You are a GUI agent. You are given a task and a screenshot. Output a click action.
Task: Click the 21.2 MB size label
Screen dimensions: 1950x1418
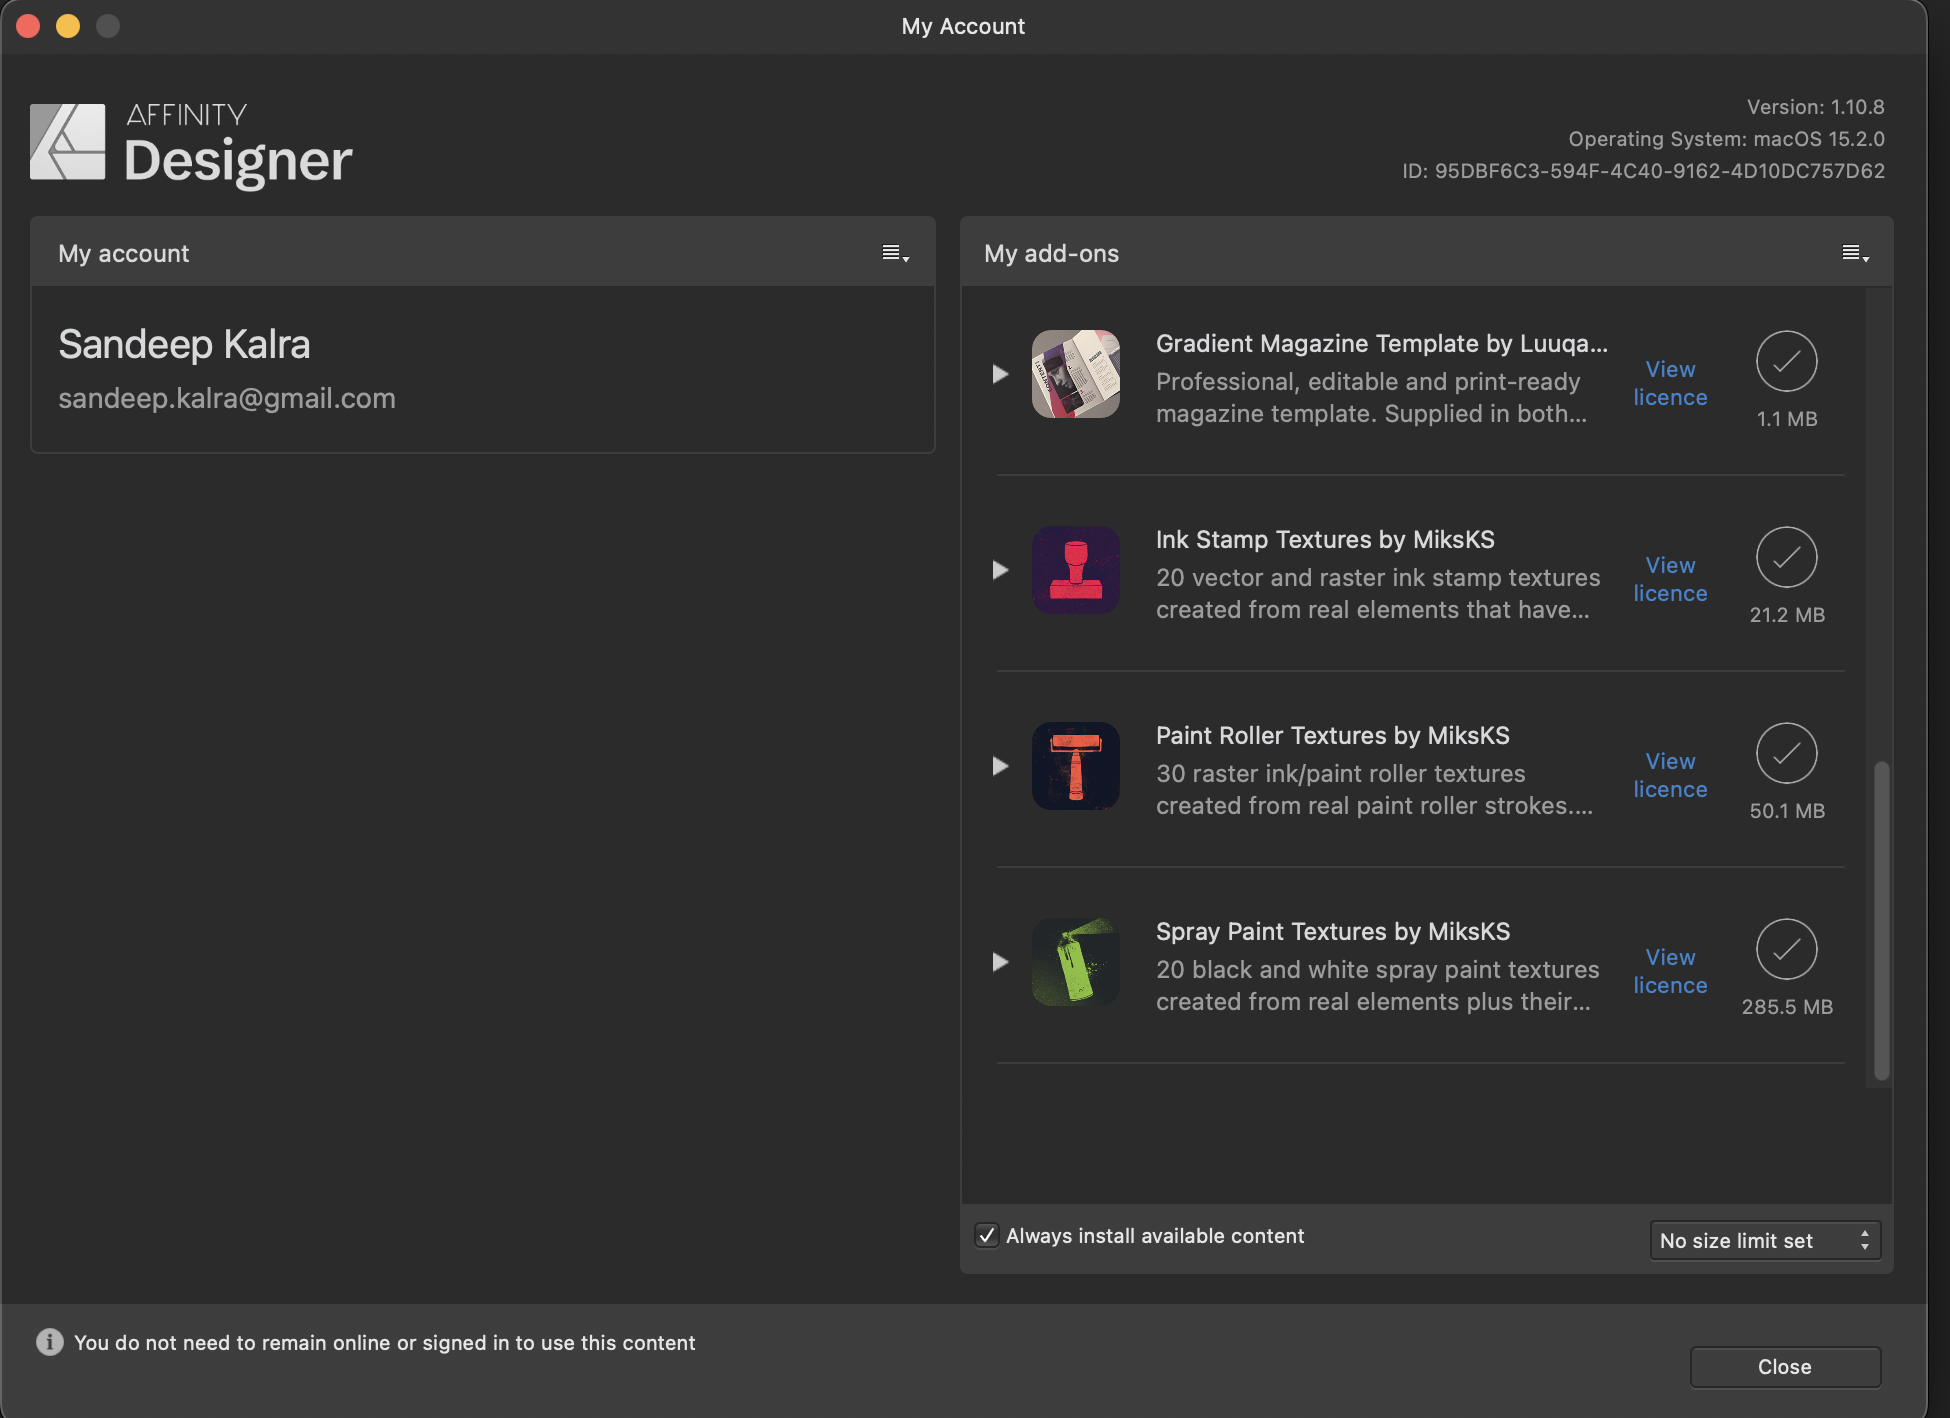[1787, 615]
